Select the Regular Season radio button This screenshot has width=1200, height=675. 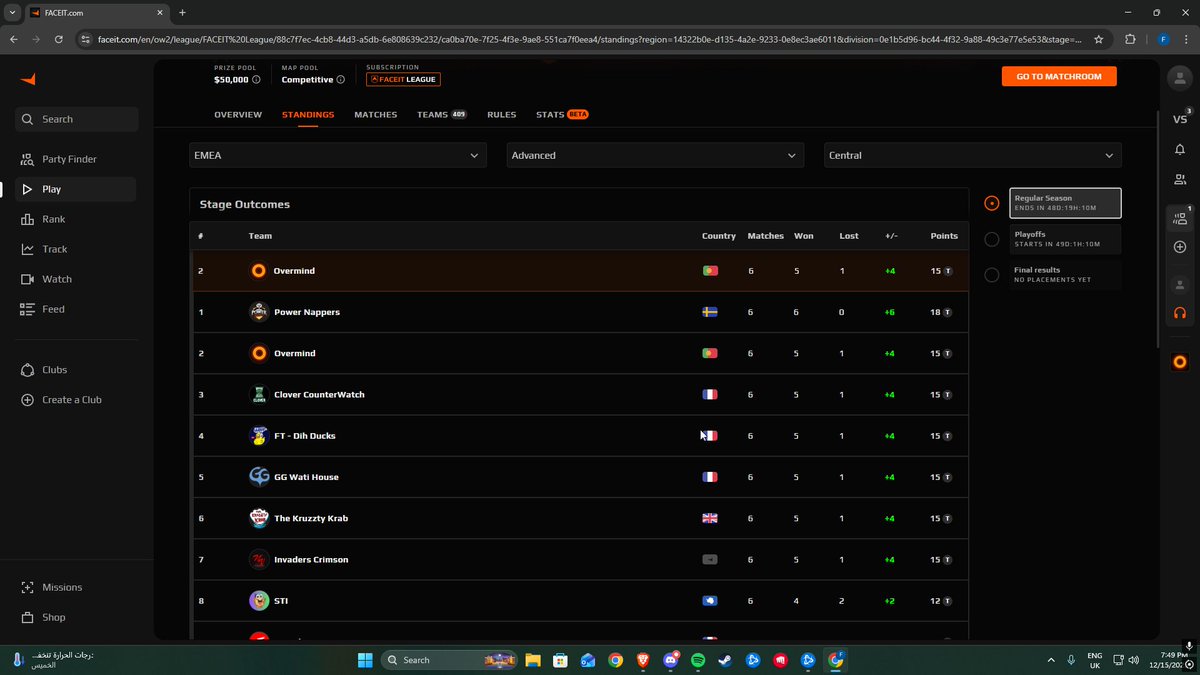(x=991, y=203)
